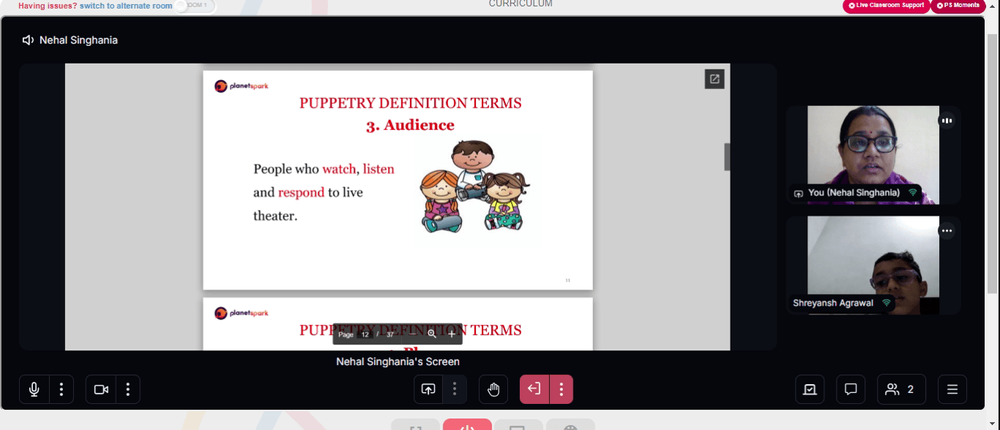Image resolution: width=1000 pixels, height=430 pixels.
Task: Click the planetspark logo on Audience slide
Action: click(x=241, y=86)
